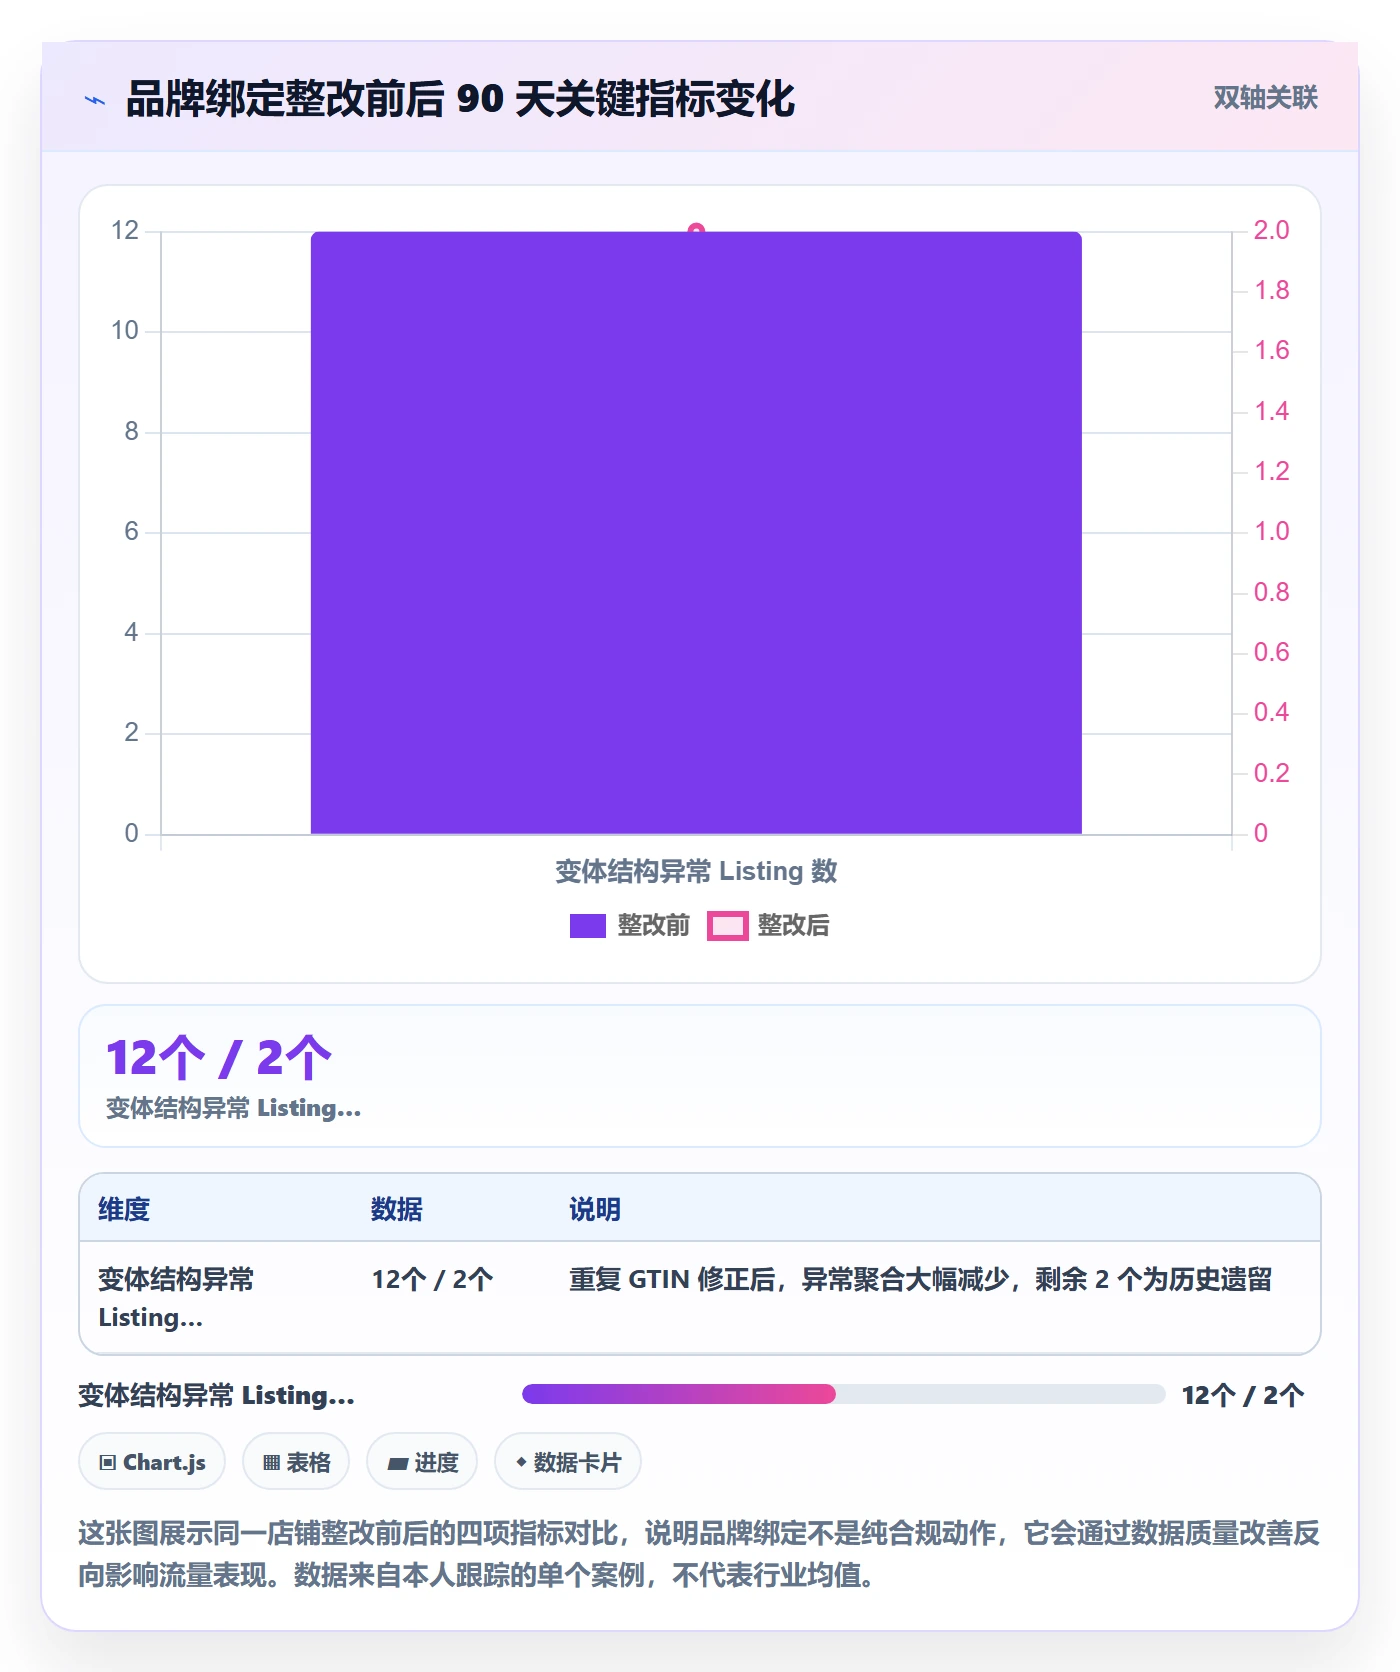Viewport: 1400px width, 1672px height.
Task: Toggle the pink 整改后 legend swatch
Action: point(728,926)
